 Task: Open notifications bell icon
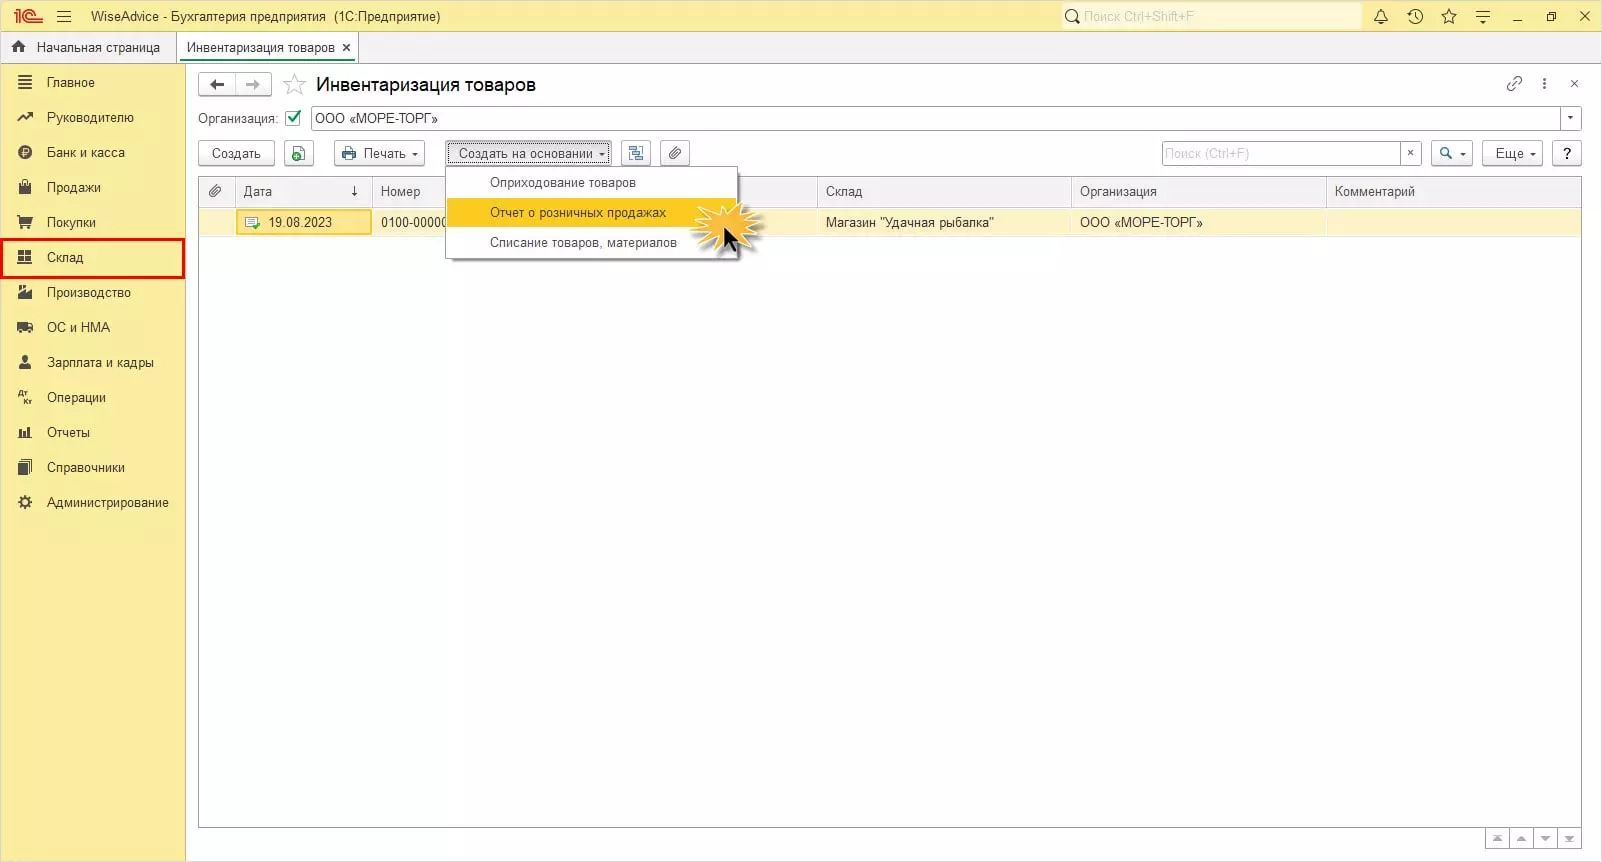pyautogui.click(x=1381, y=16)
